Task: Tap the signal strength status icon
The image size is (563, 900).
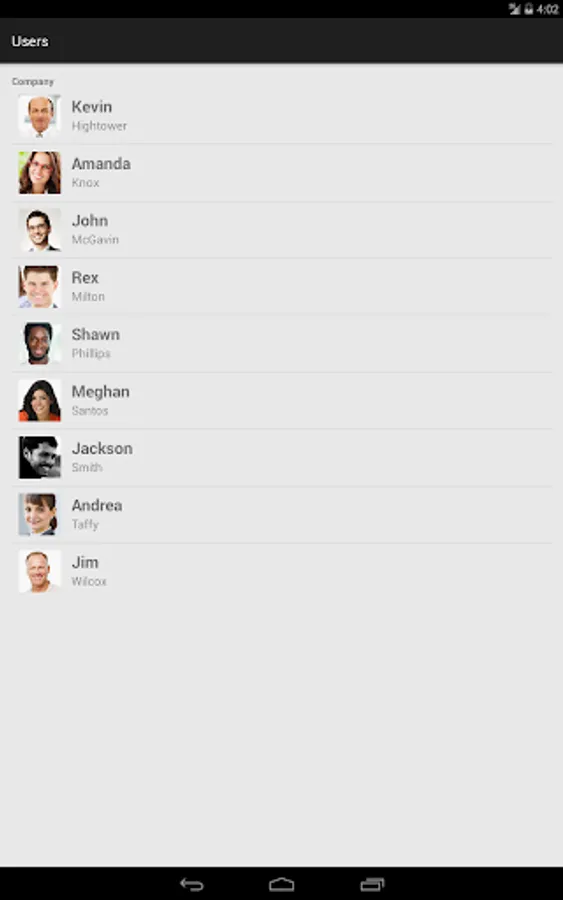Action: (515, 9)
